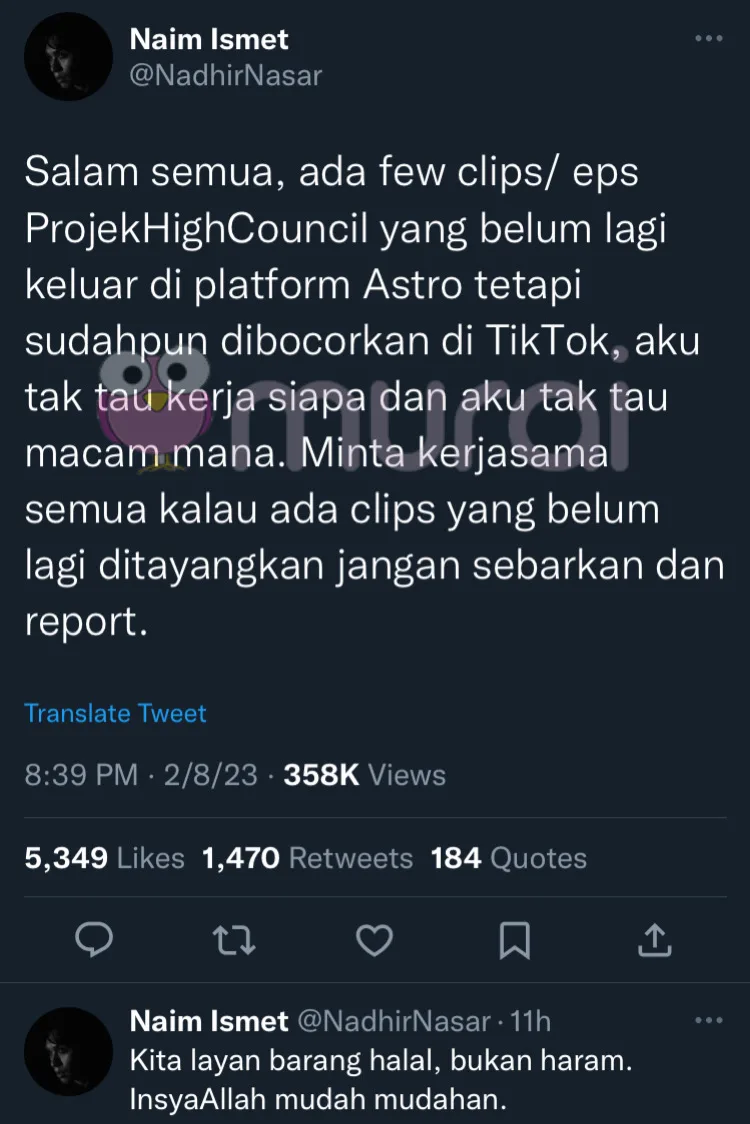Like the tweet with heart icon
750x1124 pixels.
(375, 940)
